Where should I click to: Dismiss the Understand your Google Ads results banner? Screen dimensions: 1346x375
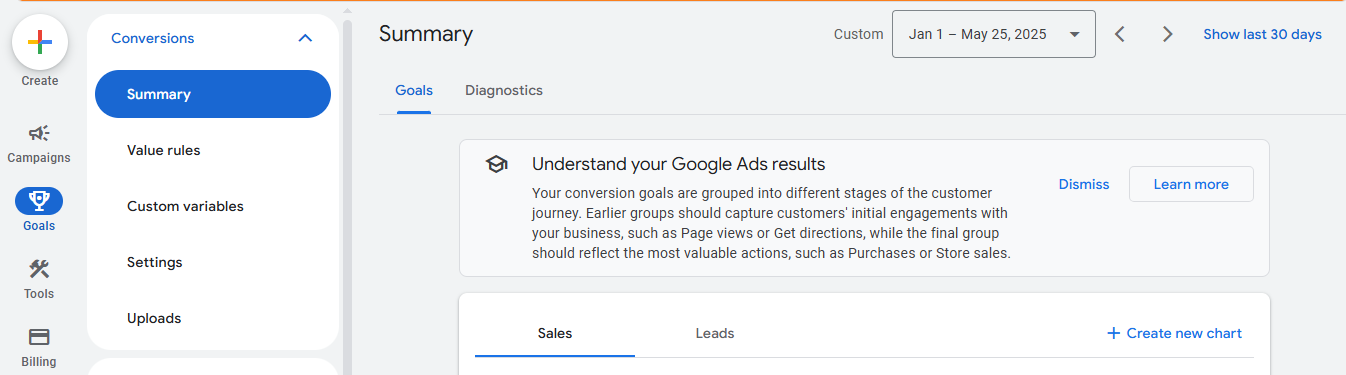click(x=1084, y=184)
